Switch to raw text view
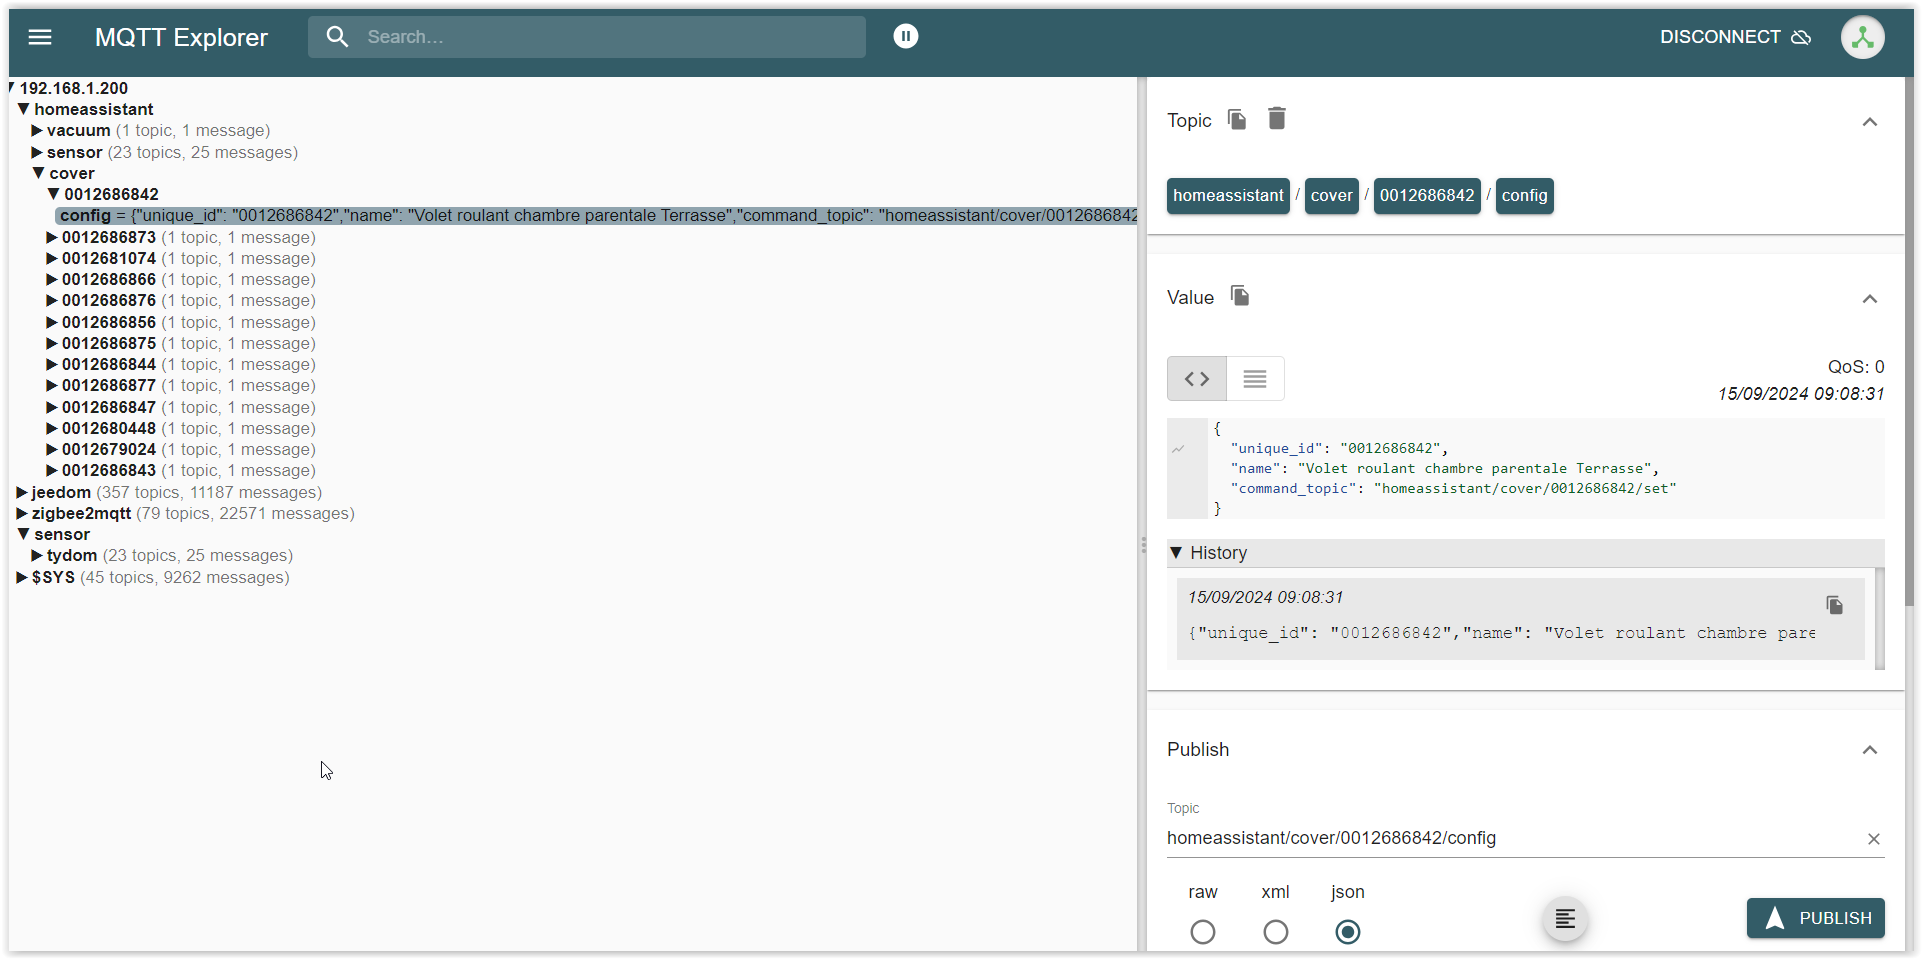Image resolution: width=1922 pixels, height=959 pixels. pyautogui.click(x=1255, y=379)
